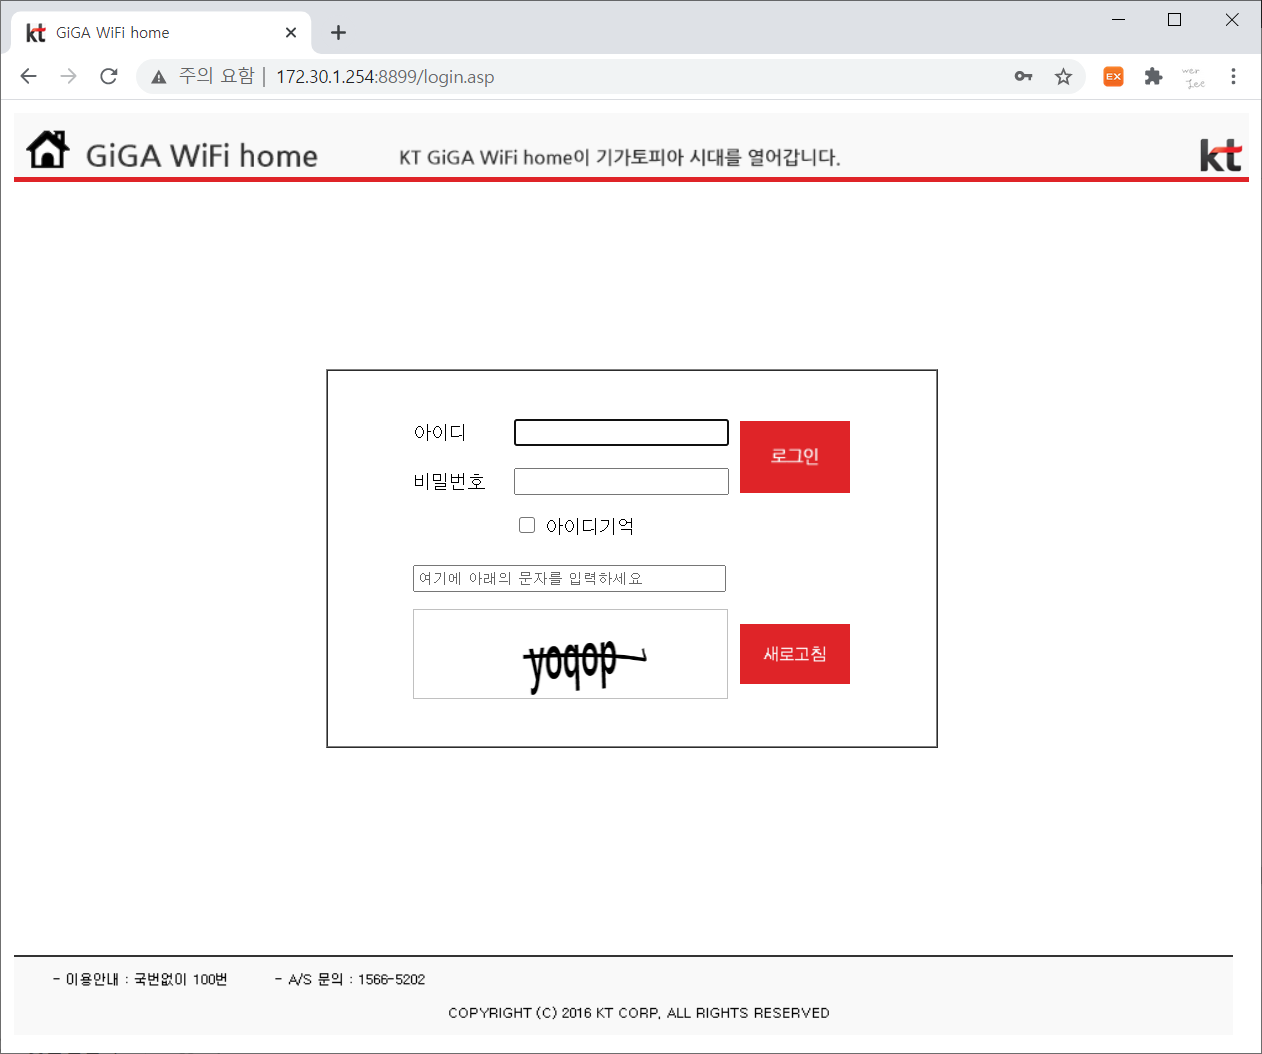Close the GiGA WiFi home tab
Screen dimensions: 1262x1054
pos(291,33)
